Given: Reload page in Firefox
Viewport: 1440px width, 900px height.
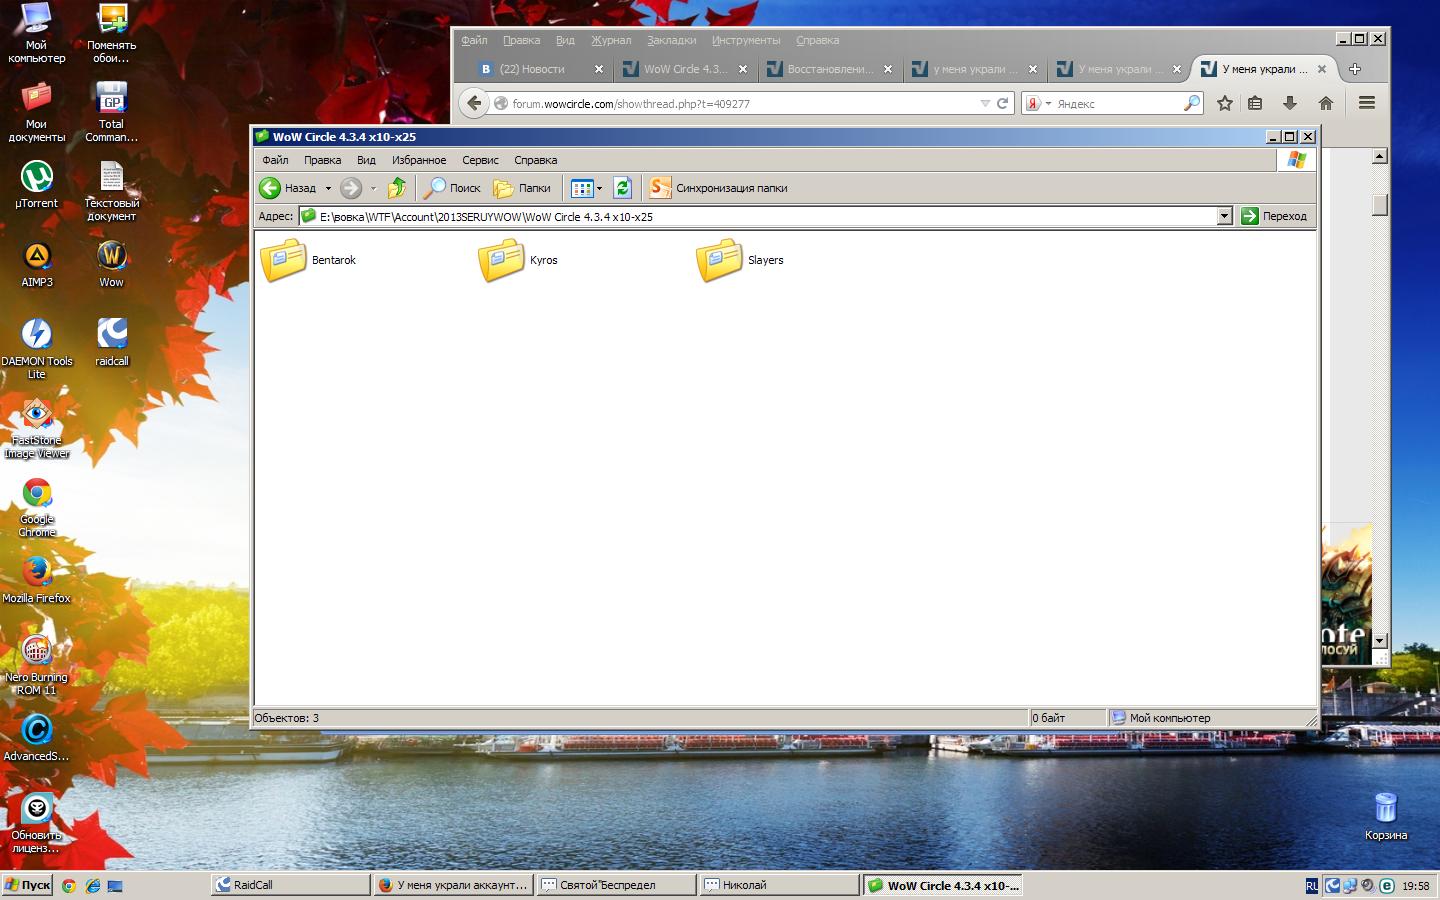Looking at the screenshot, I should tap(1002, 103).
